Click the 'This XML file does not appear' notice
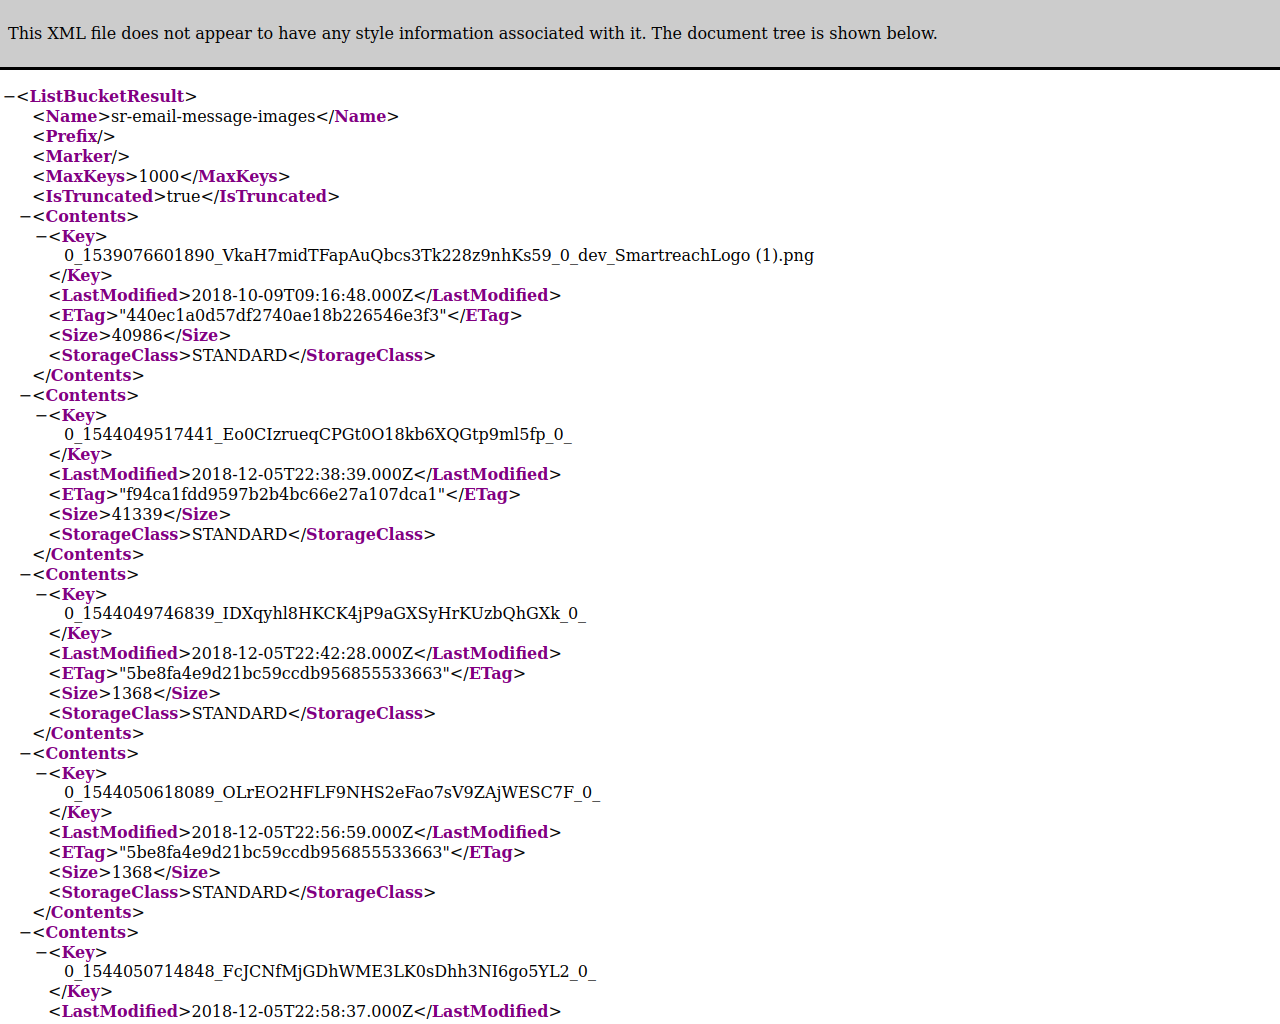Screen dimensions: 1280x1024 pos(473,34)
